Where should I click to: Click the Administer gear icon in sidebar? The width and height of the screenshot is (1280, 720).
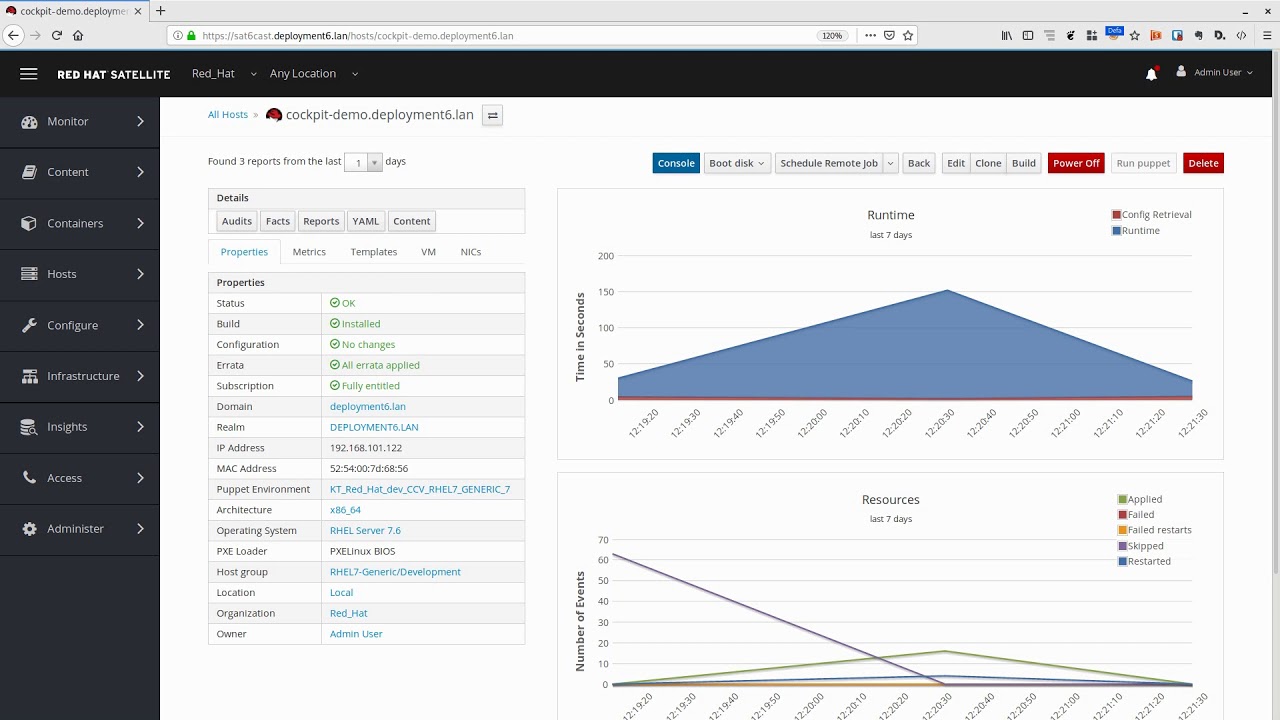29,529
